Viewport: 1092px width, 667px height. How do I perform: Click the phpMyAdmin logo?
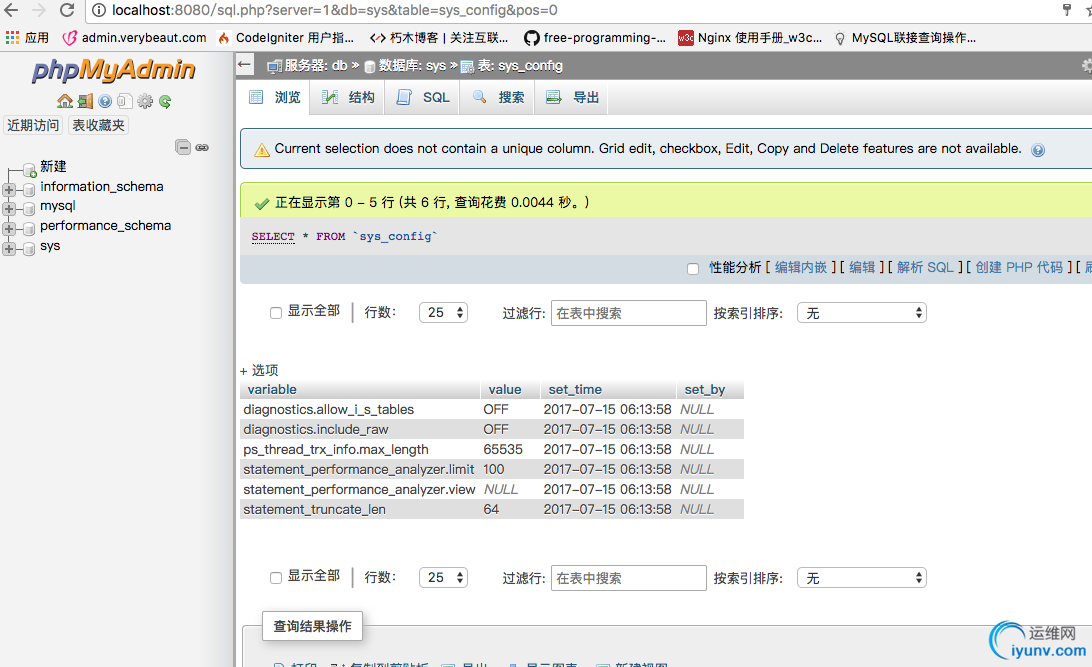click(x=114, y=70)
